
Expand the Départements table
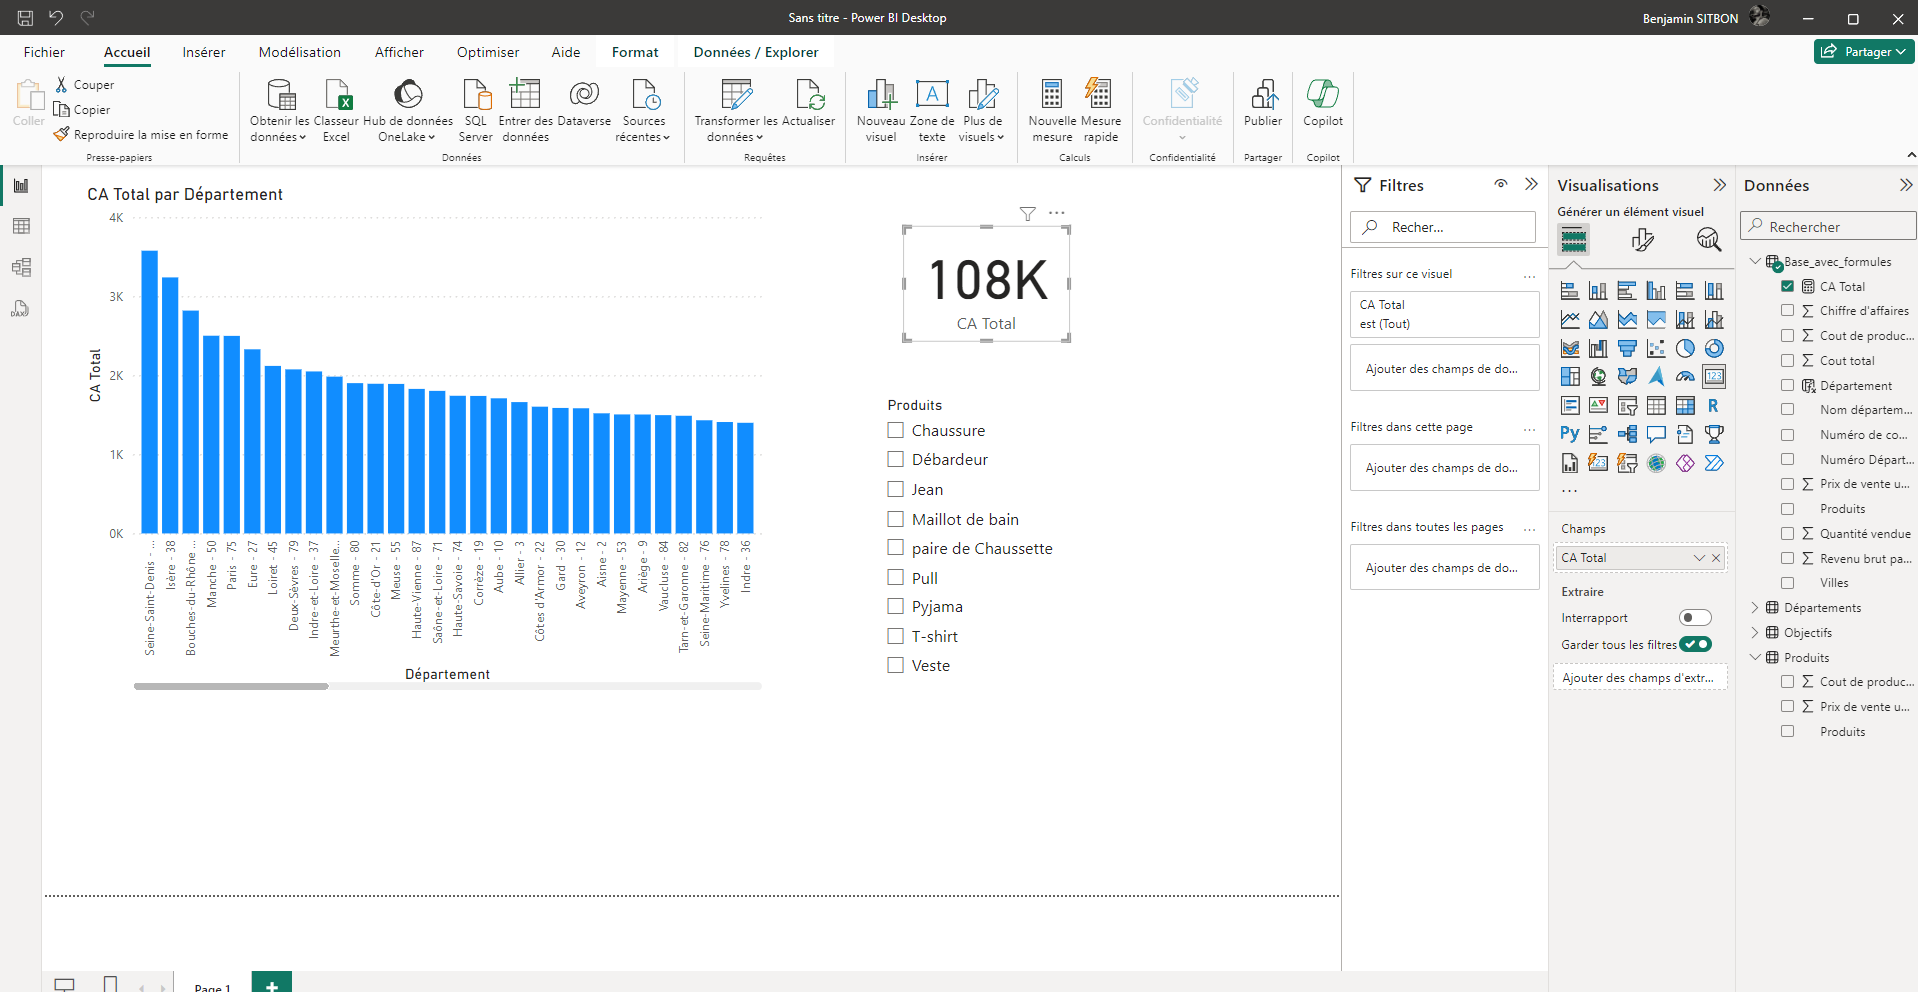[x=1755, y=608]
